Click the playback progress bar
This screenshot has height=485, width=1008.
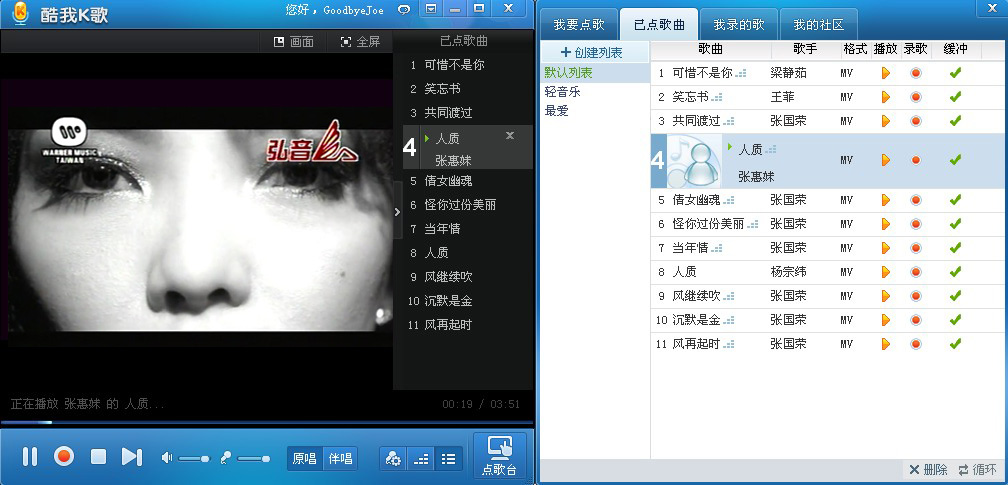tap(267, 423)
